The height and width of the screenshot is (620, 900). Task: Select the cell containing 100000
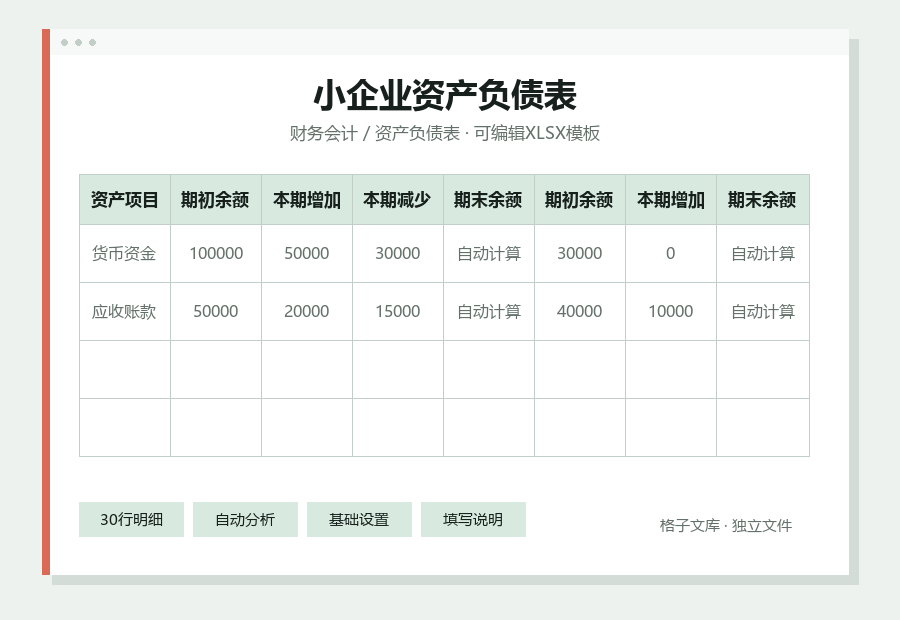(216, 253)
